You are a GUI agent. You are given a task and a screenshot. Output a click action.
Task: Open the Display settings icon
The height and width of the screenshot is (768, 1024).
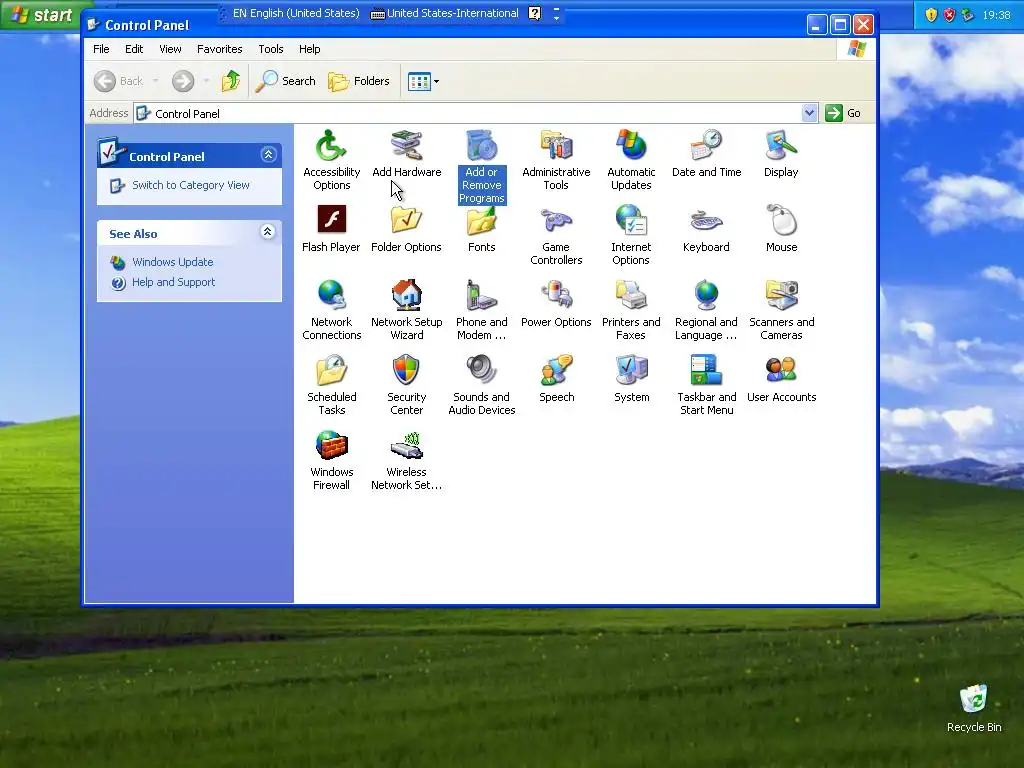pos(781,153)
